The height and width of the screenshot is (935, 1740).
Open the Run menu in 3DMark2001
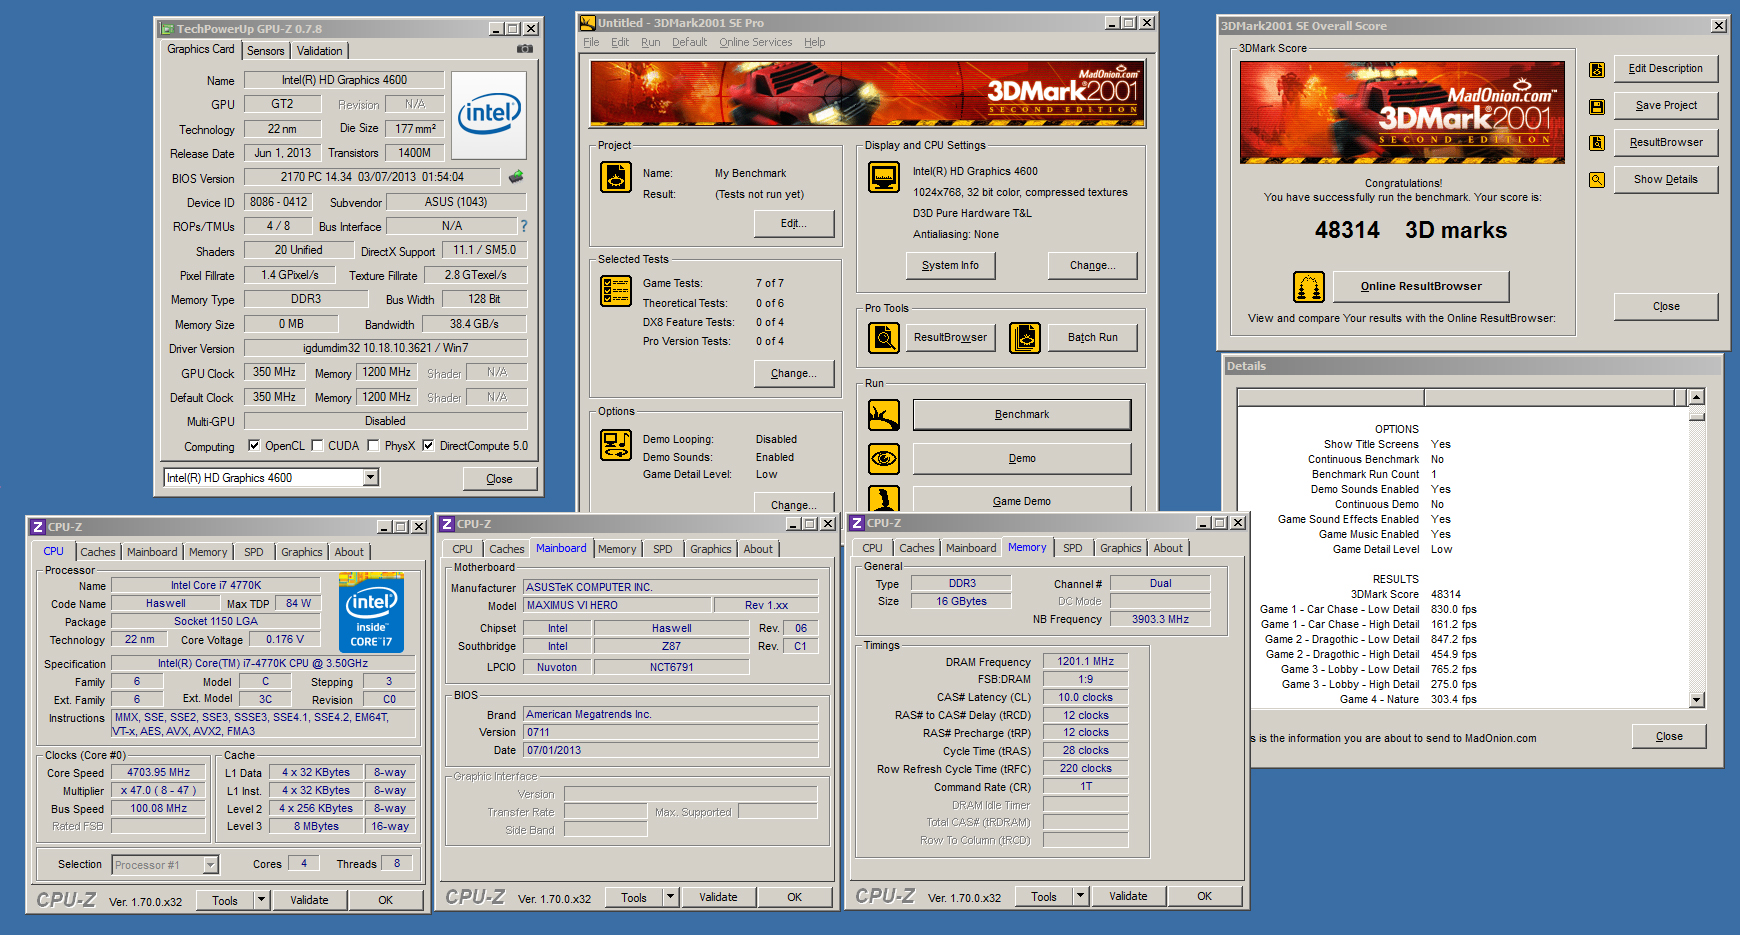pyautogui.click(x=651, y=42)
